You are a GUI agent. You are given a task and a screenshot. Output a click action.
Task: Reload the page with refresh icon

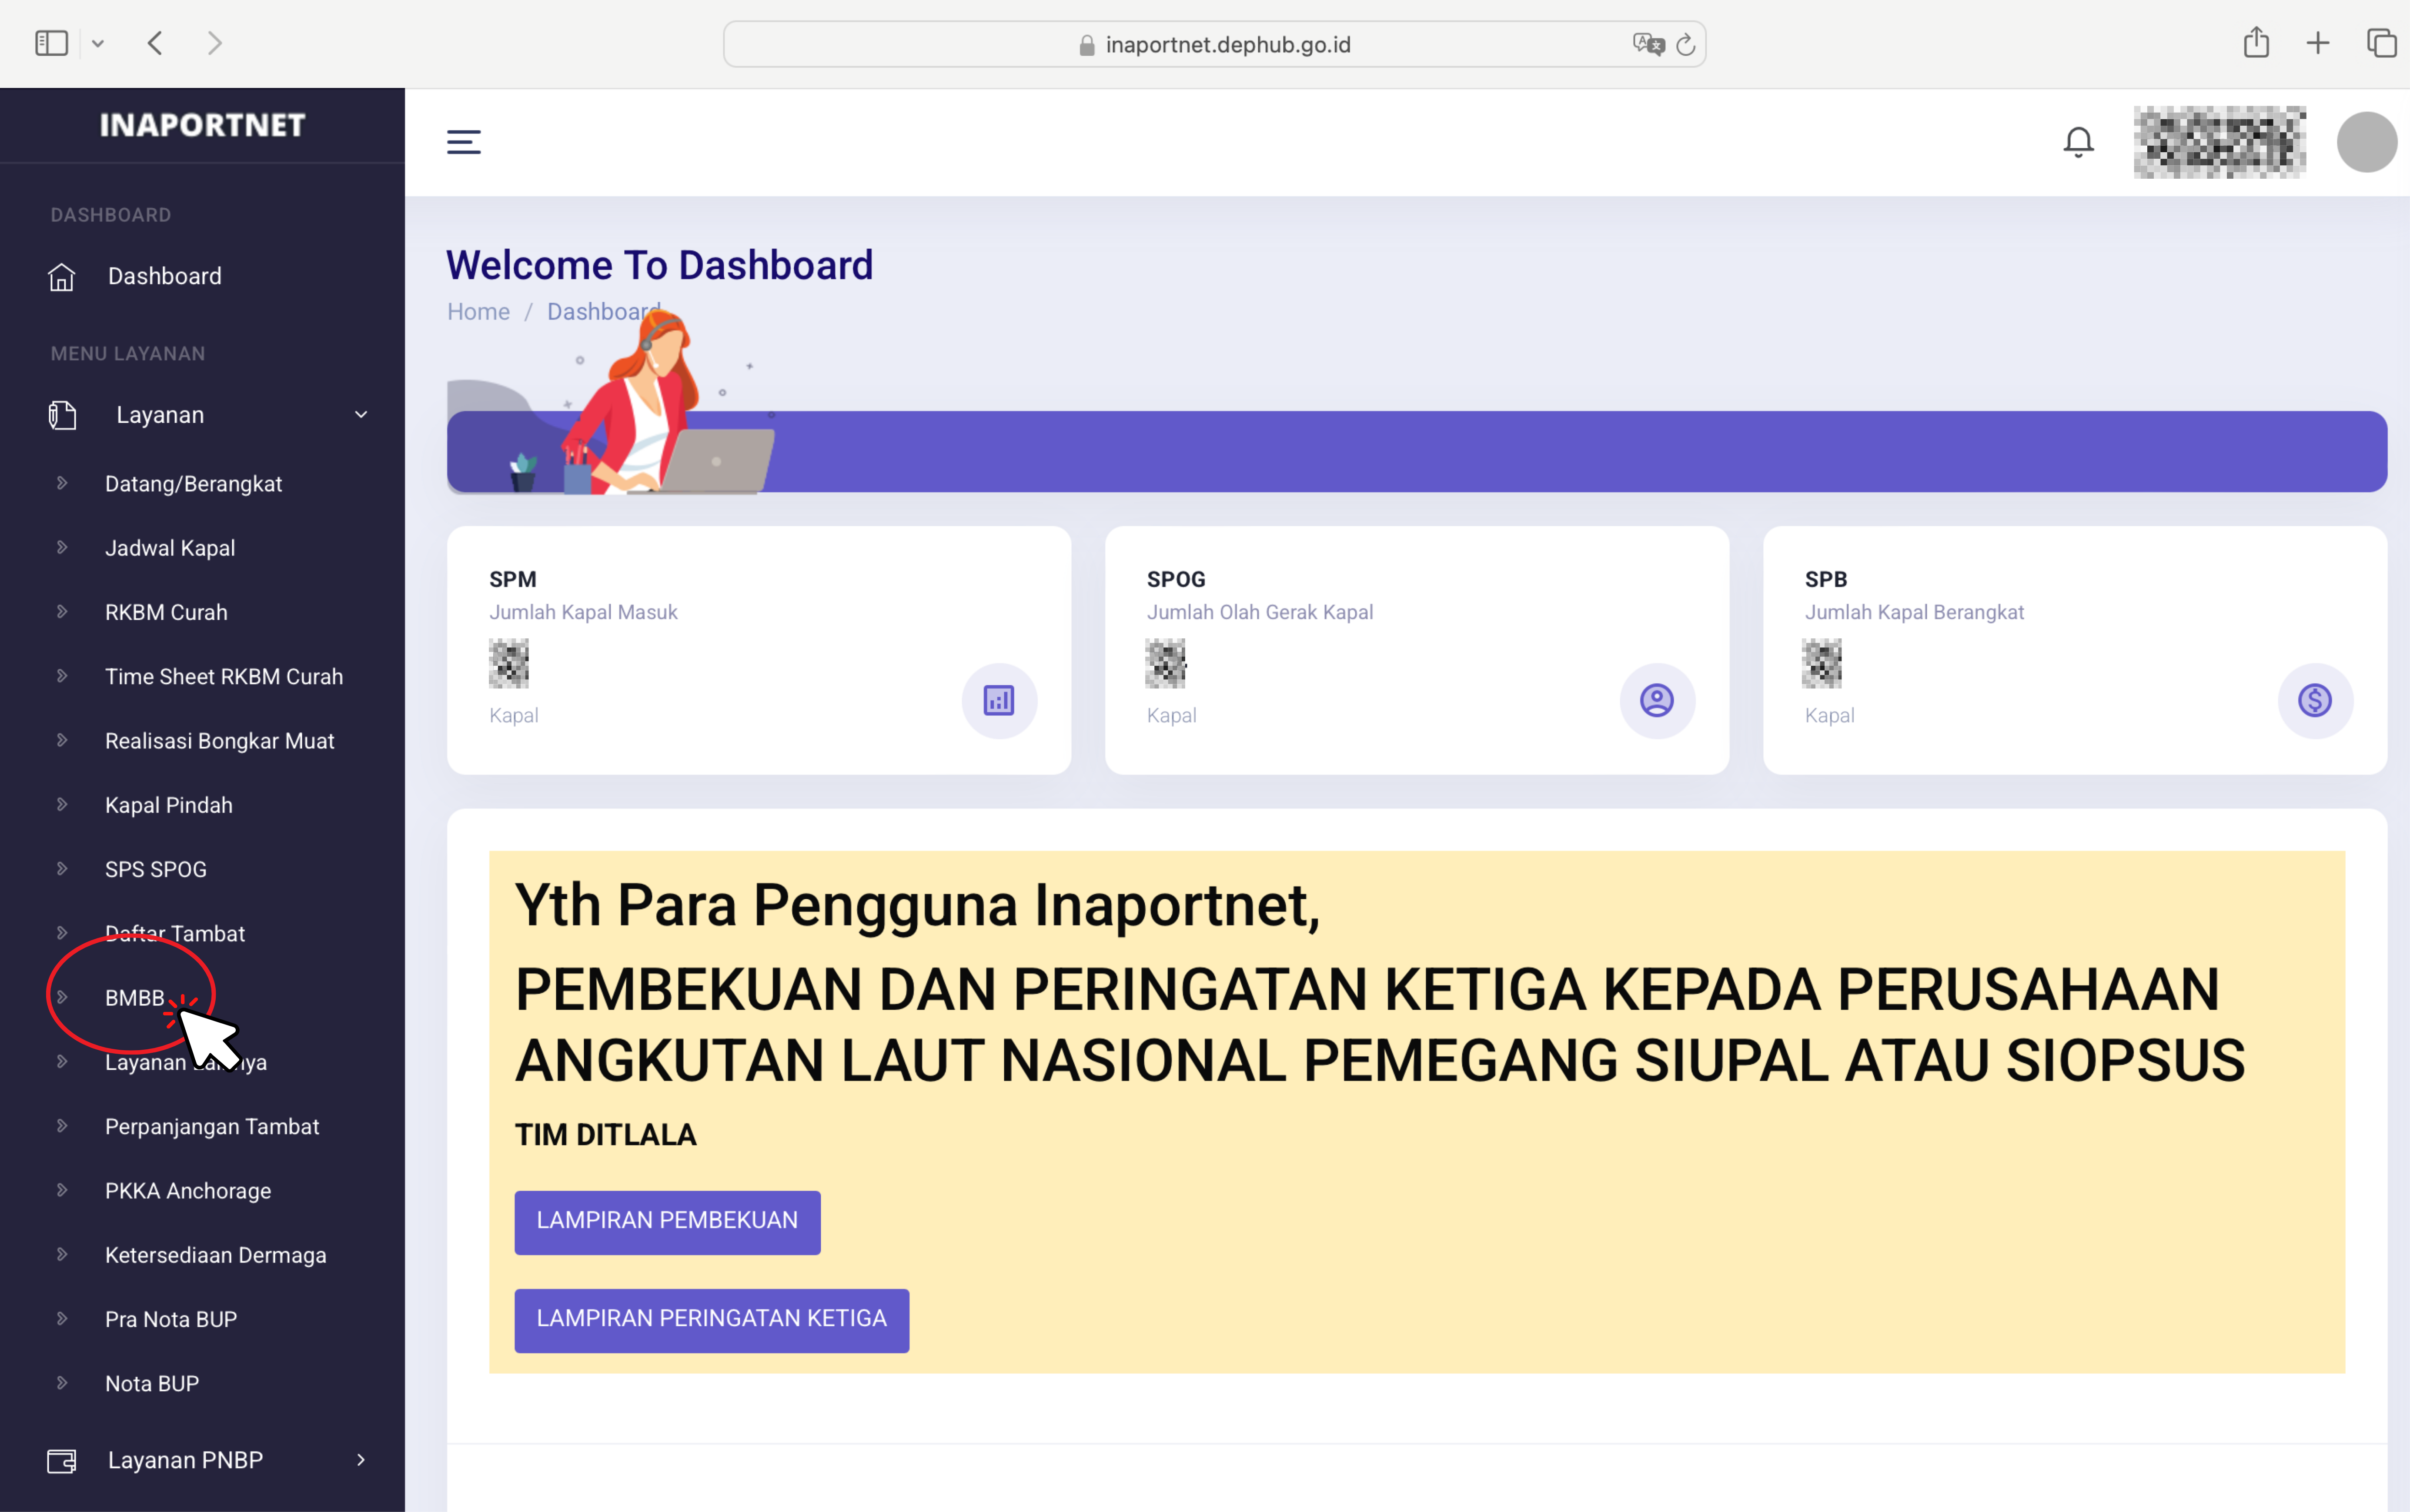tap(1686, 44)
